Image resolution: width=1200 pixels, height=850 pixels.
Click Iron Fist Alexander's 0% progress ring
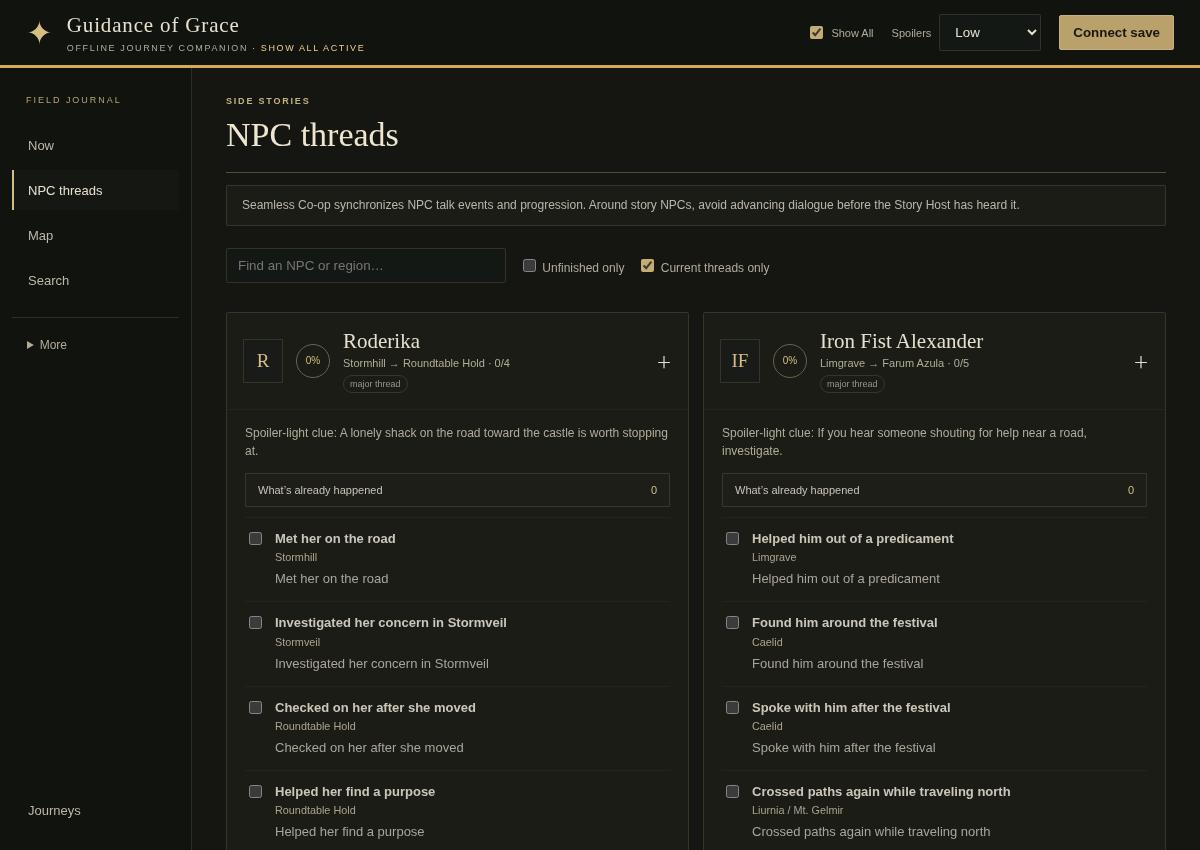(x=790, y=361)
